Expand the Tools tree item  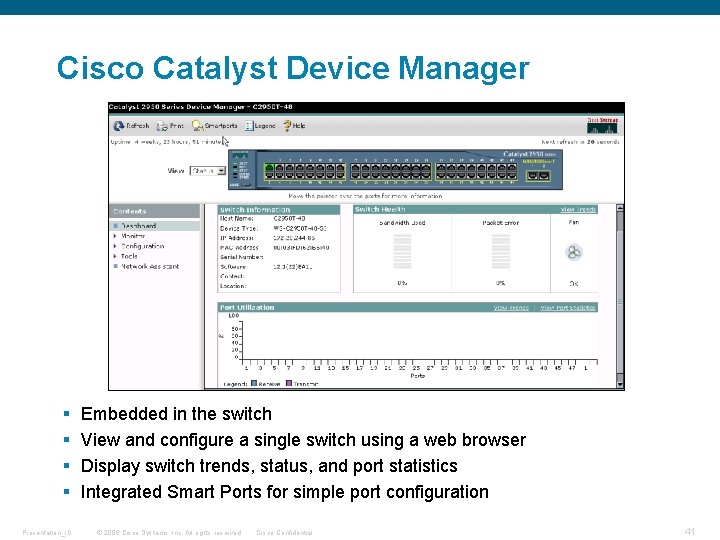tap(115, 256)
